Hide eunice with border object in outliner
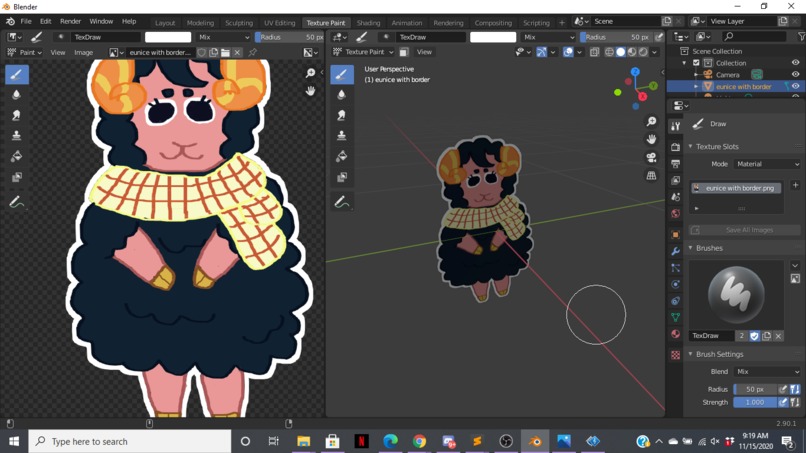This screenshot has width=806, height=453. tap(795, 86)
